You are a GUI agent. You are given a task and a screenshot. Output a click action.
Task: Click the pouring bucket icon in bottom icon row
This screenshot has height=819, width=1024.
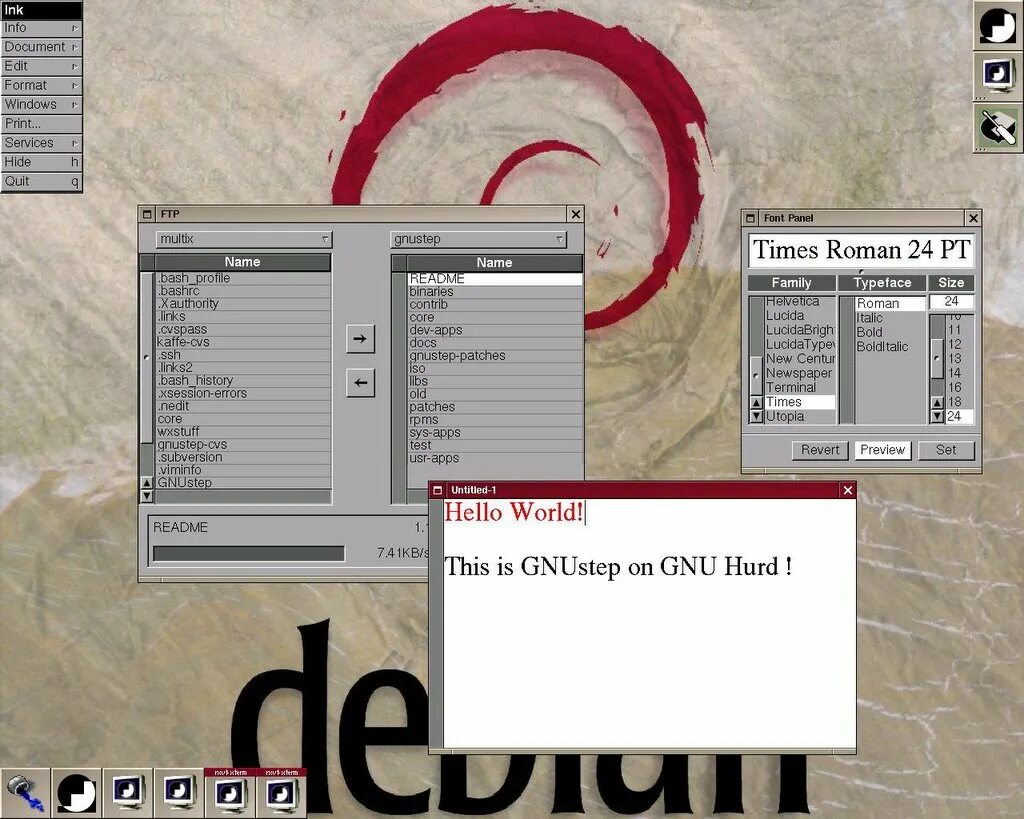25,793
